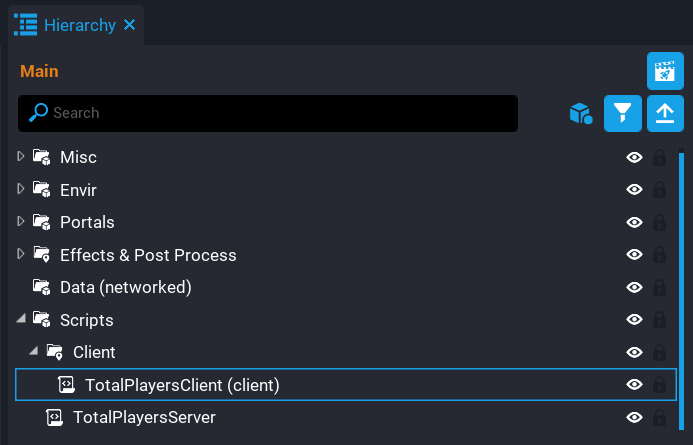Click the TotalPlayersServer script icon
The image size is (693, 445).
tap(55, 417)
